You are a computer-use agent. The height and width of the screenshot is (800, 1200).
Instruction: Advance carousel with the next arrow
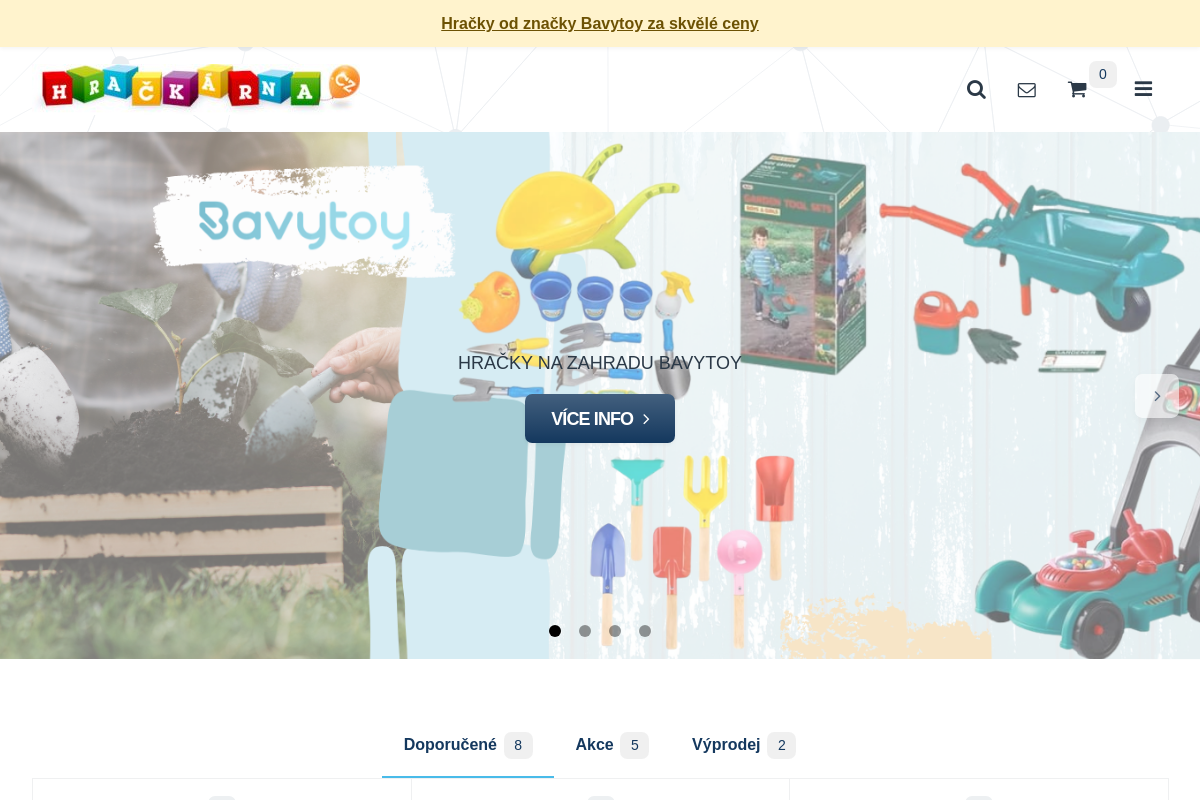[x=1157, y=396]
